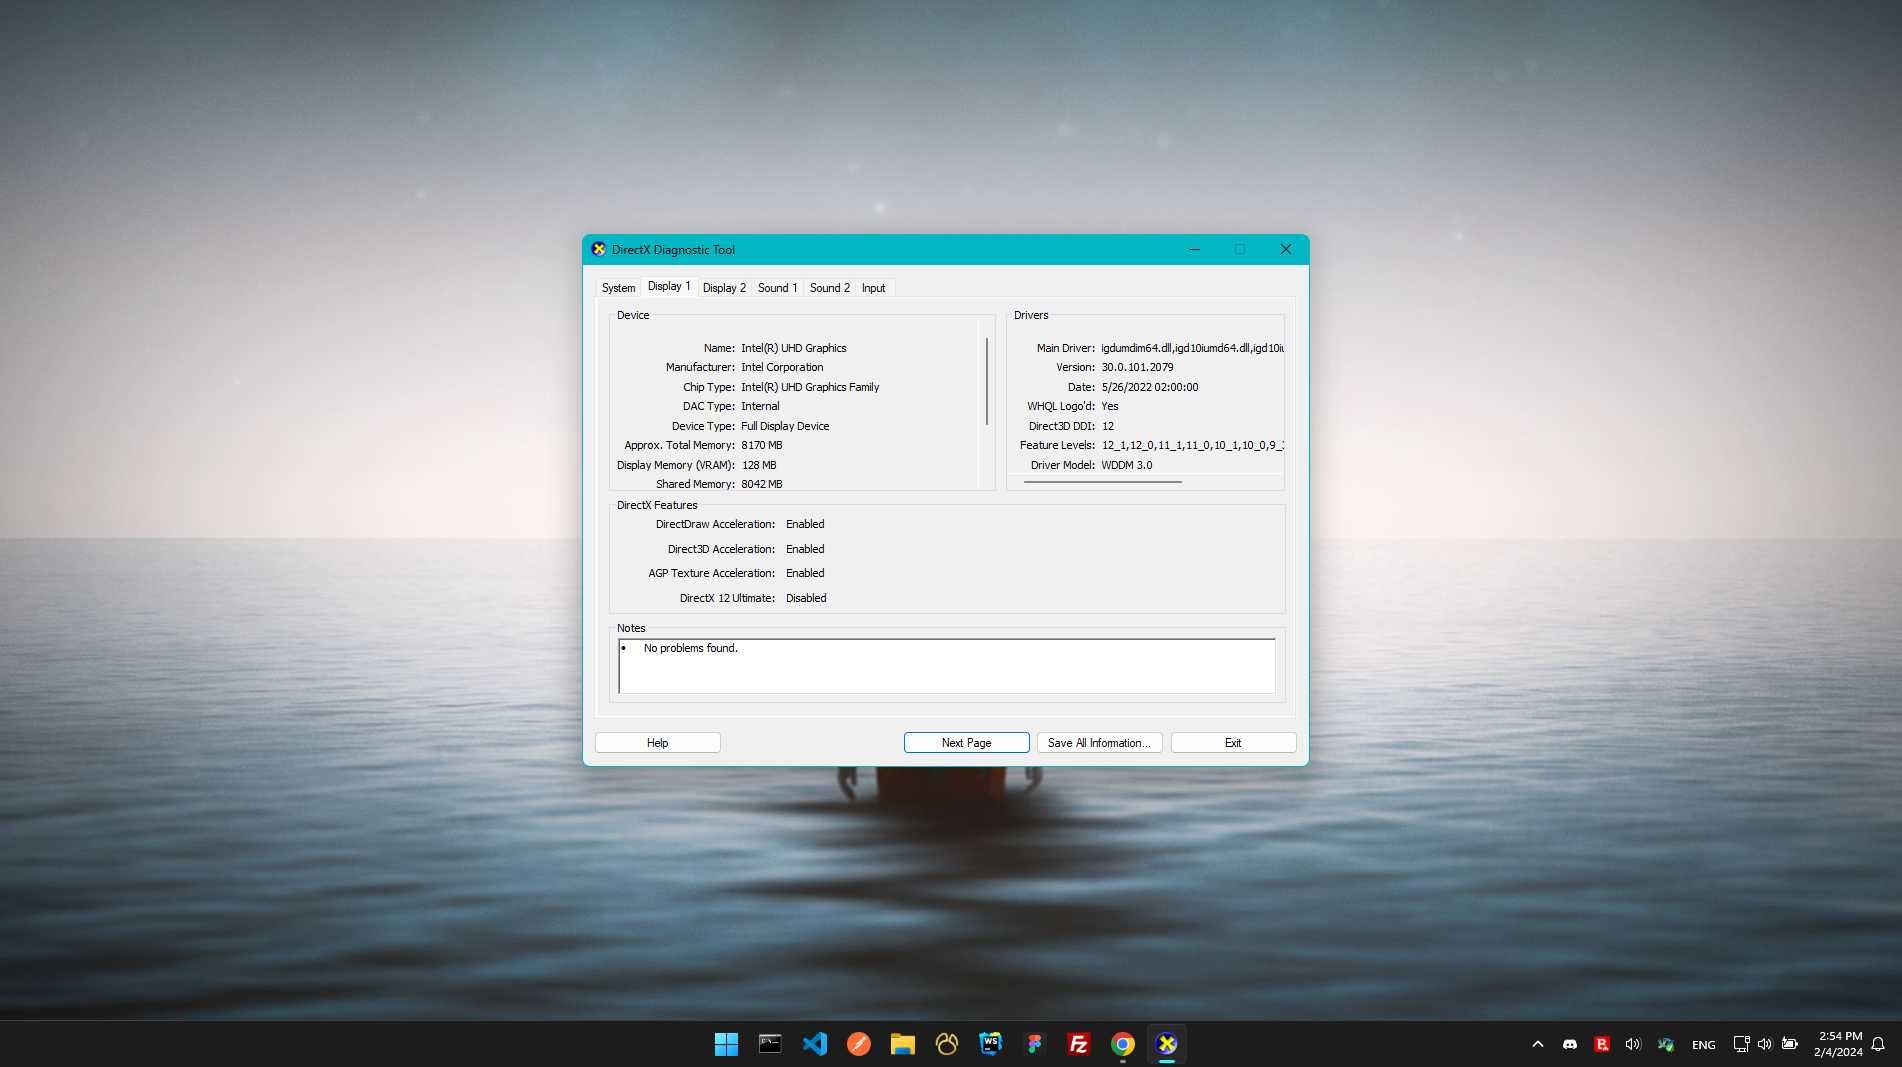Viewport: 1902px width, 1067px height.
Task: Click the green tray icon beside ENG
Action: point(1665,1044)
